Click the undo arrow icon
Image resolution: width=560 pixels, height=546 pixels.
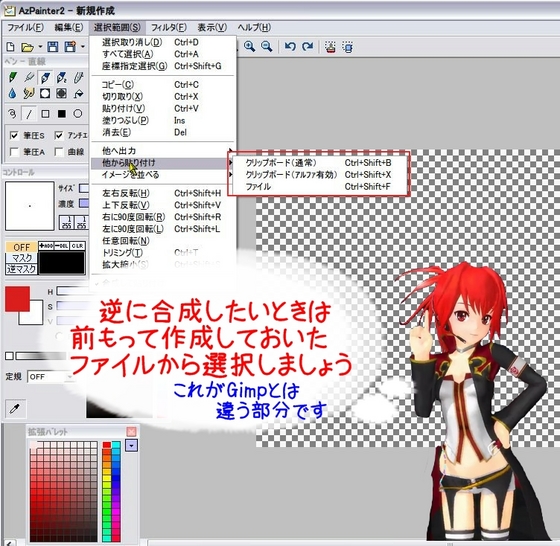pyautogui.click(x=290, y=46)
